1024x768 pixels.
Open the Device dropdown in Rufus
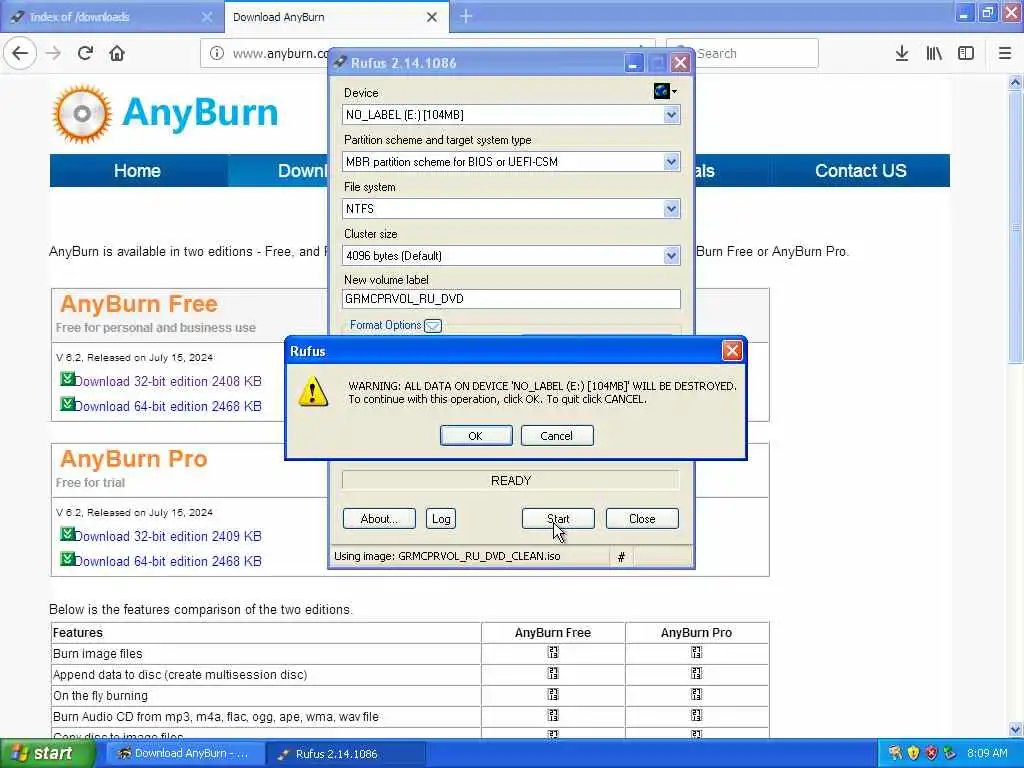click(671, 115)
